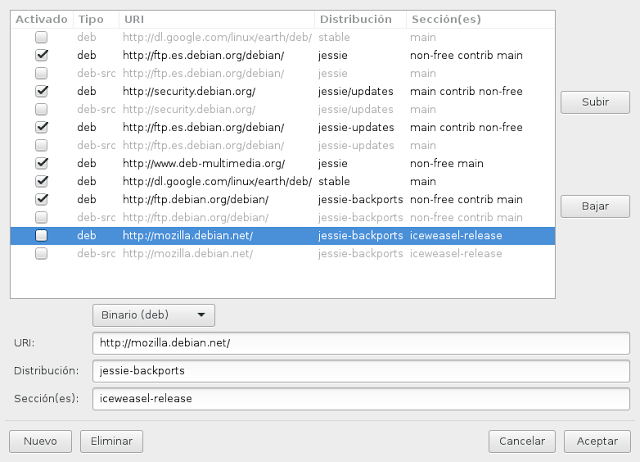Enable the mozilla.debian.net deb checkbox
Viewport: 640px width, 462px height.
[x=41, y=236]
